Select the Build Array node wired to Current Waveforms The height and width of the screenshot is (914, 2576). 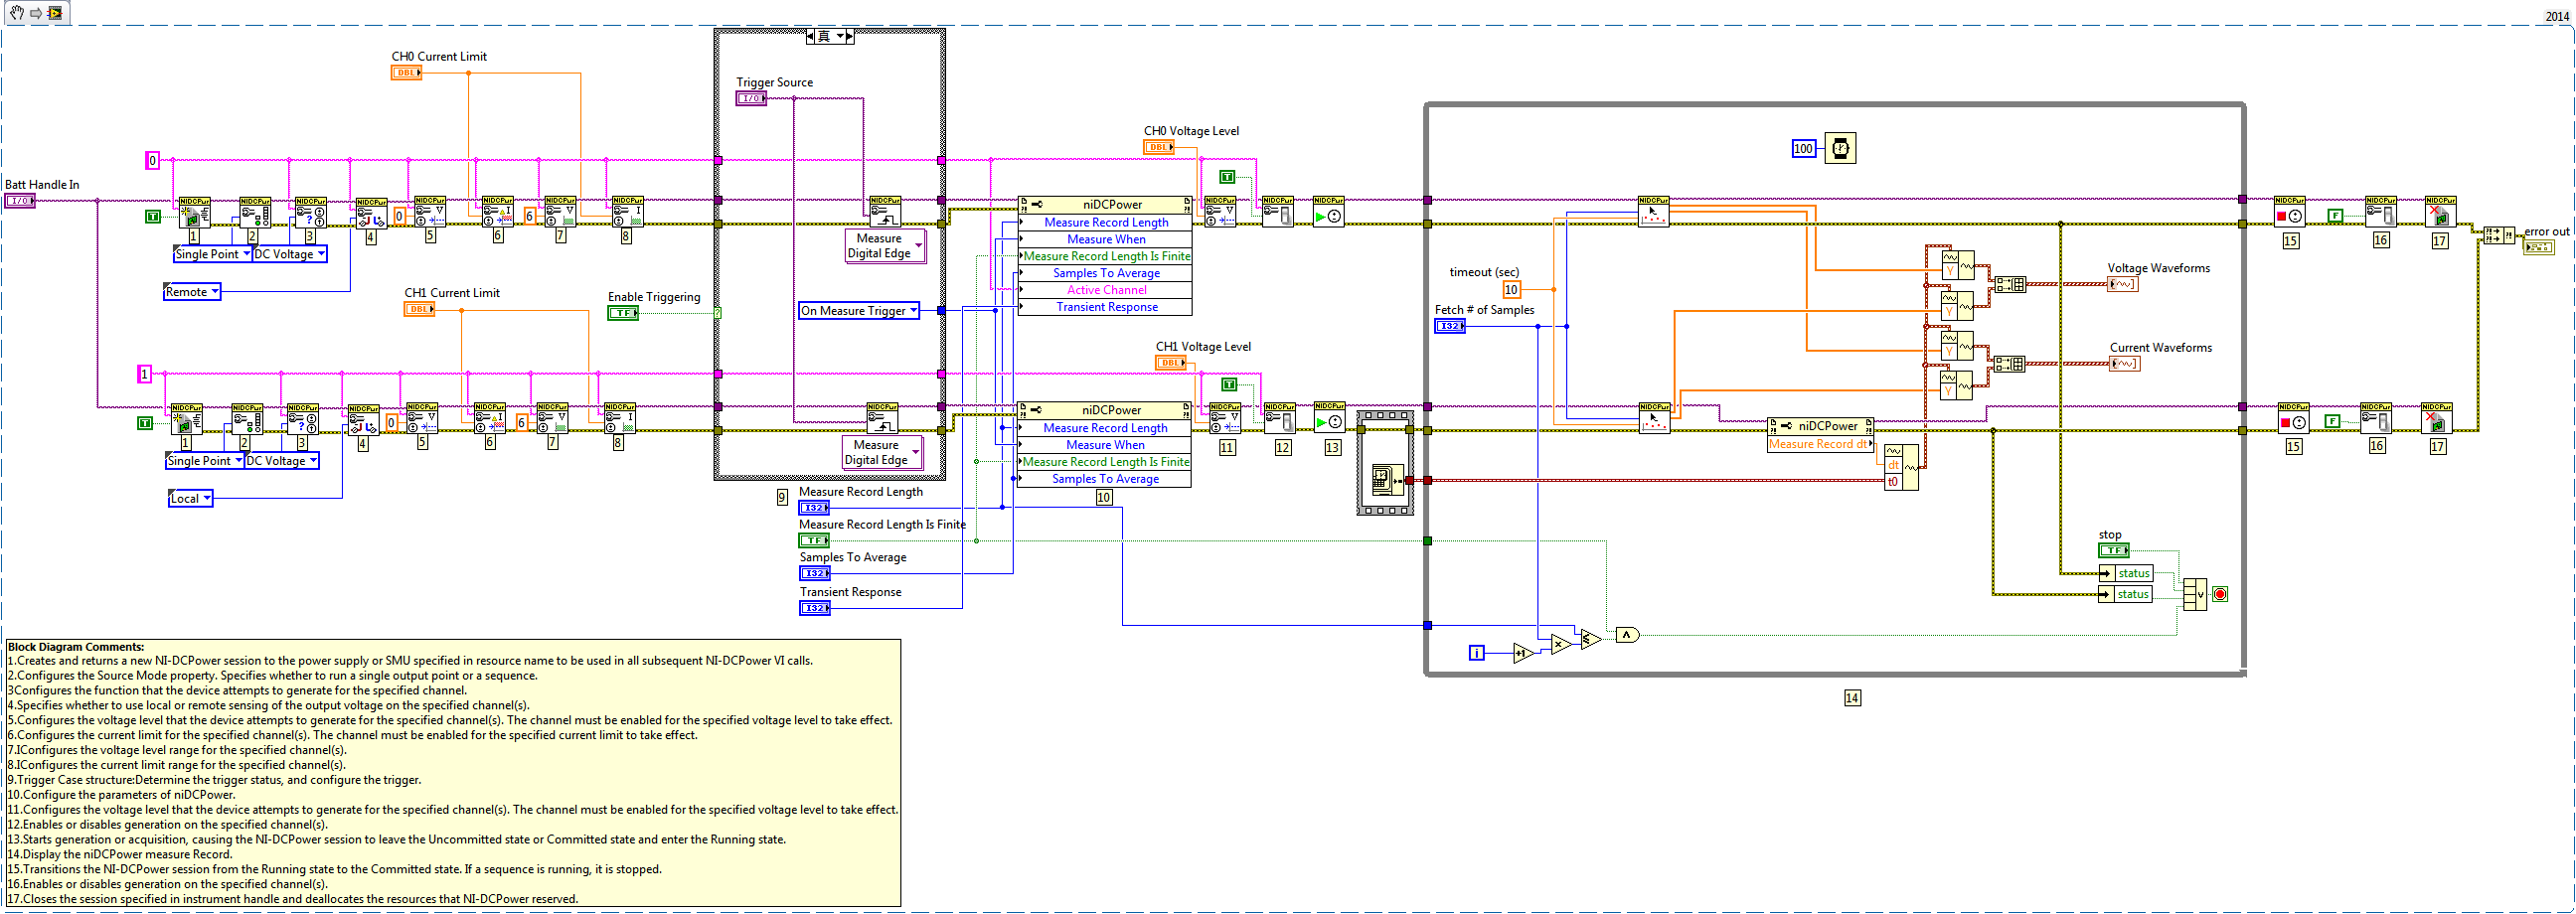tap(2010, 364)
